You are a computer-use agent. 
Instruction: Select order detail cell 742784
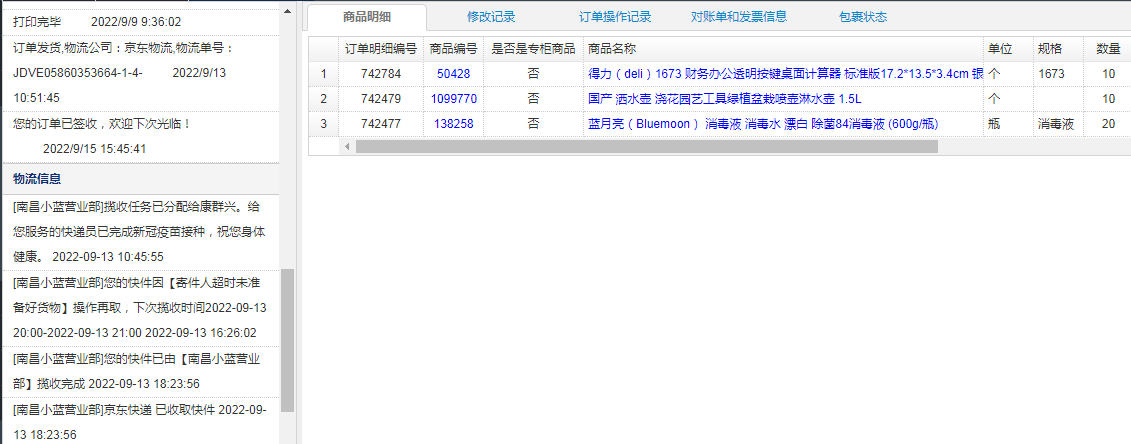381,74
